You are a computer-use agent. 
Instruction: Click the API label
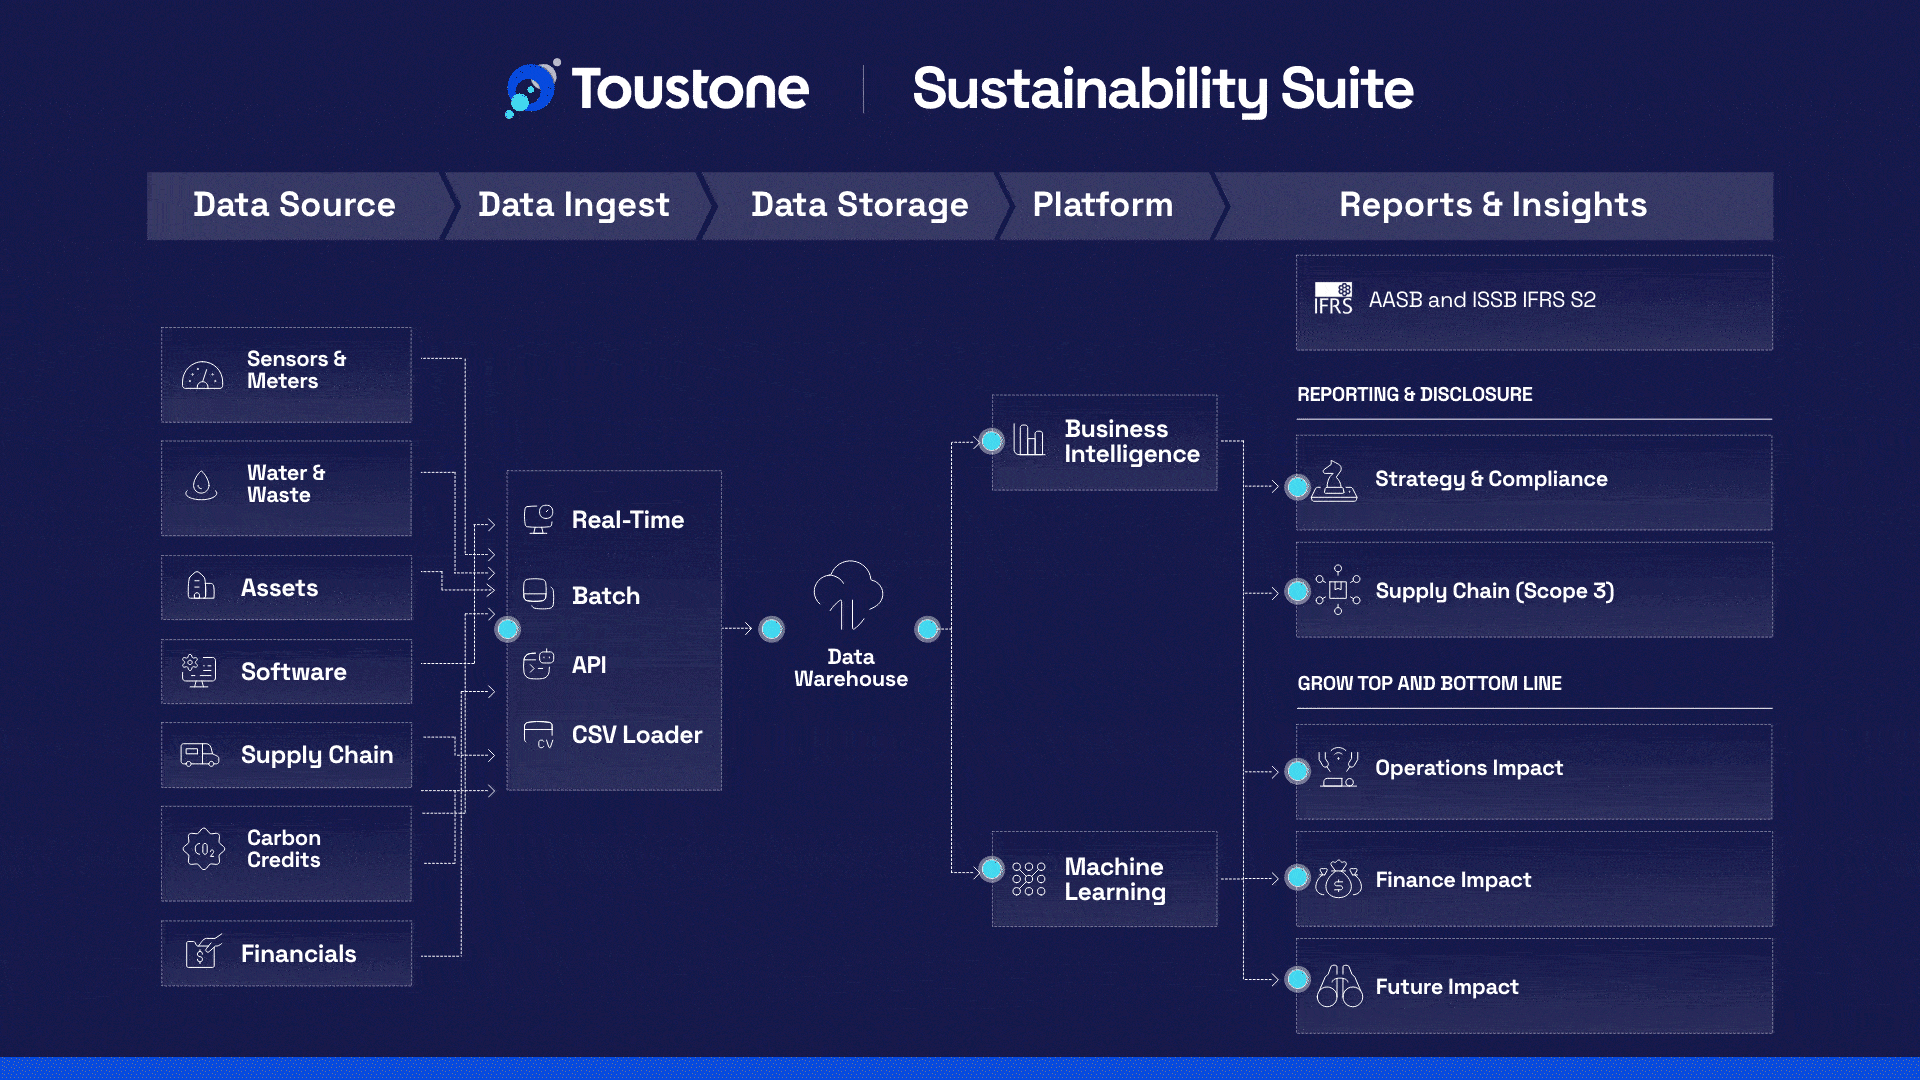(x=589, y=665)
